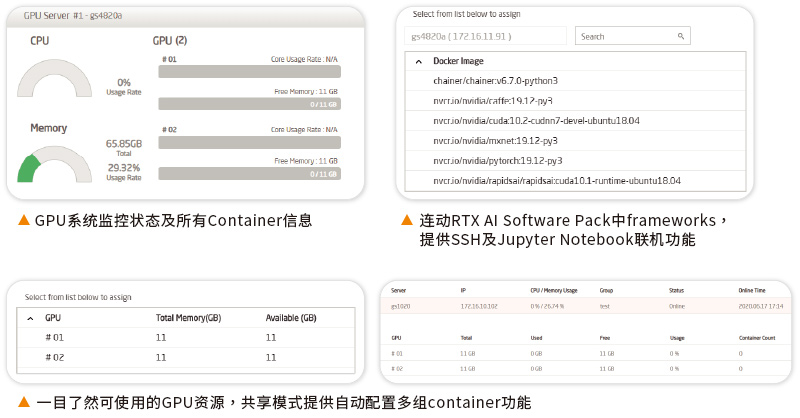
Task: Collapse the Docker Image list chevron
Action: click(x=419, y=61)
